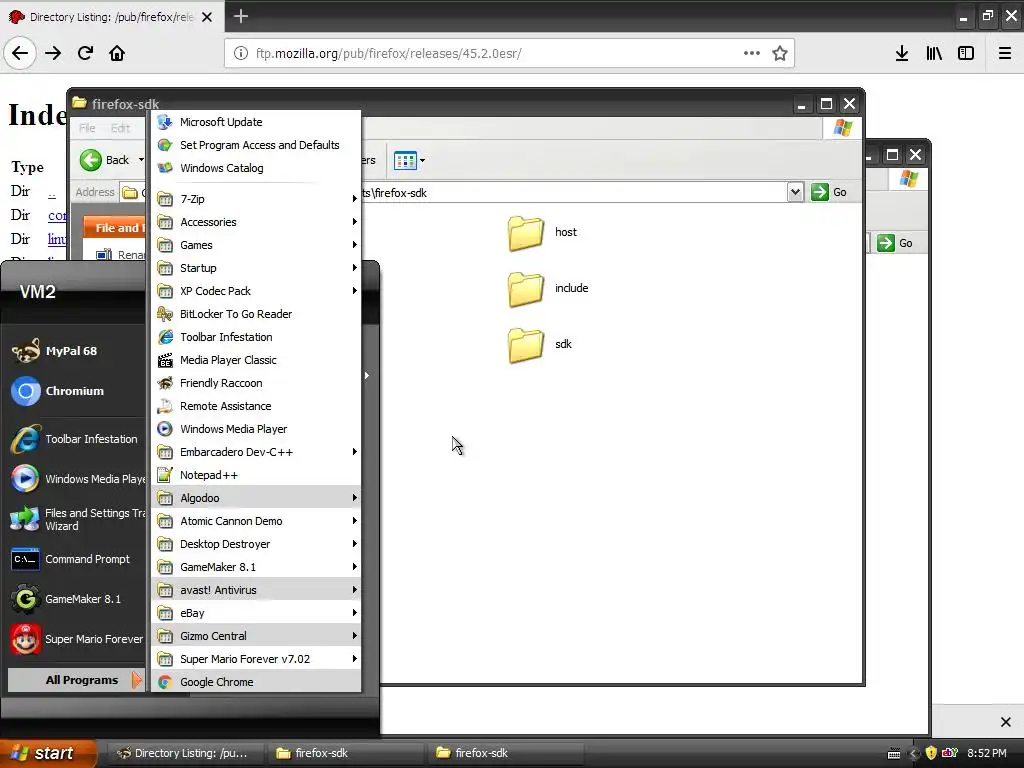The image size is (1024, 768).
Task: Click the system tray clock 8:52 PM
Action: click(x=987, y=753)
